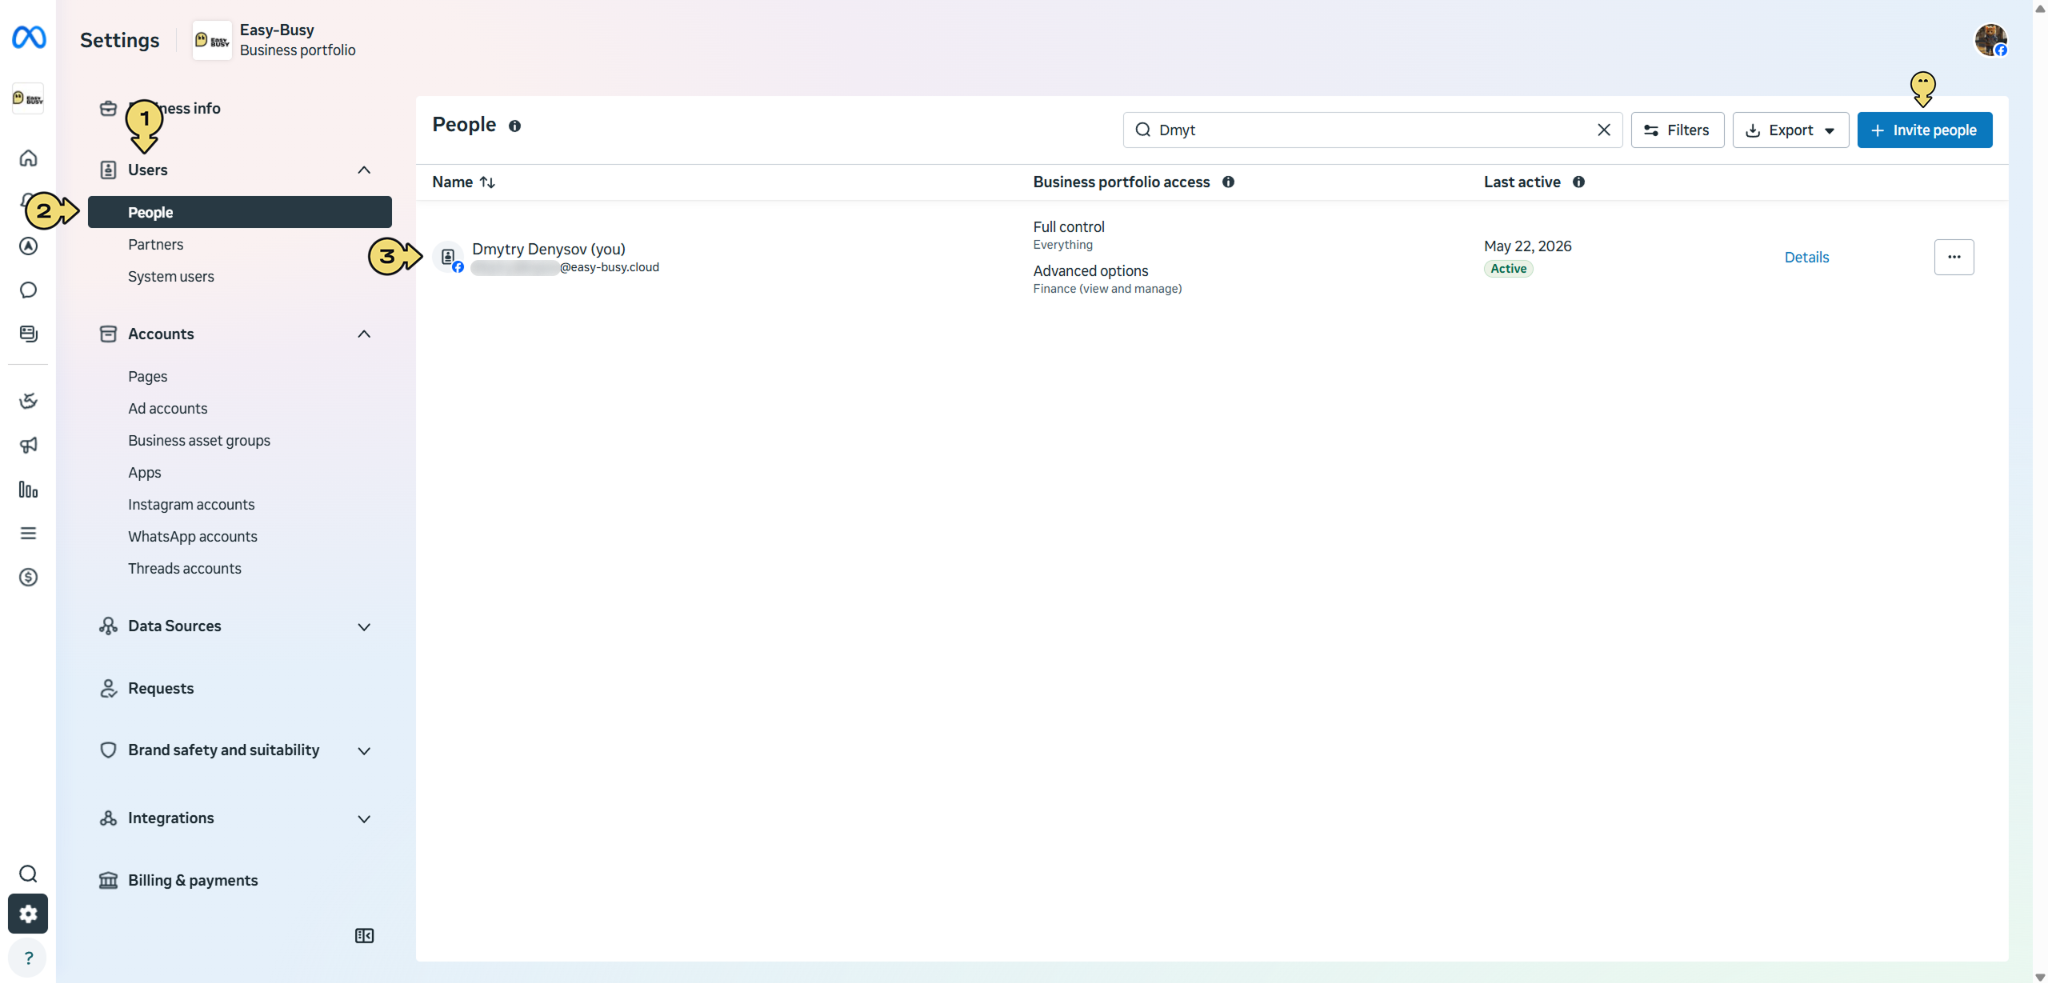Go to Home via house icon

tap(28, 158)
